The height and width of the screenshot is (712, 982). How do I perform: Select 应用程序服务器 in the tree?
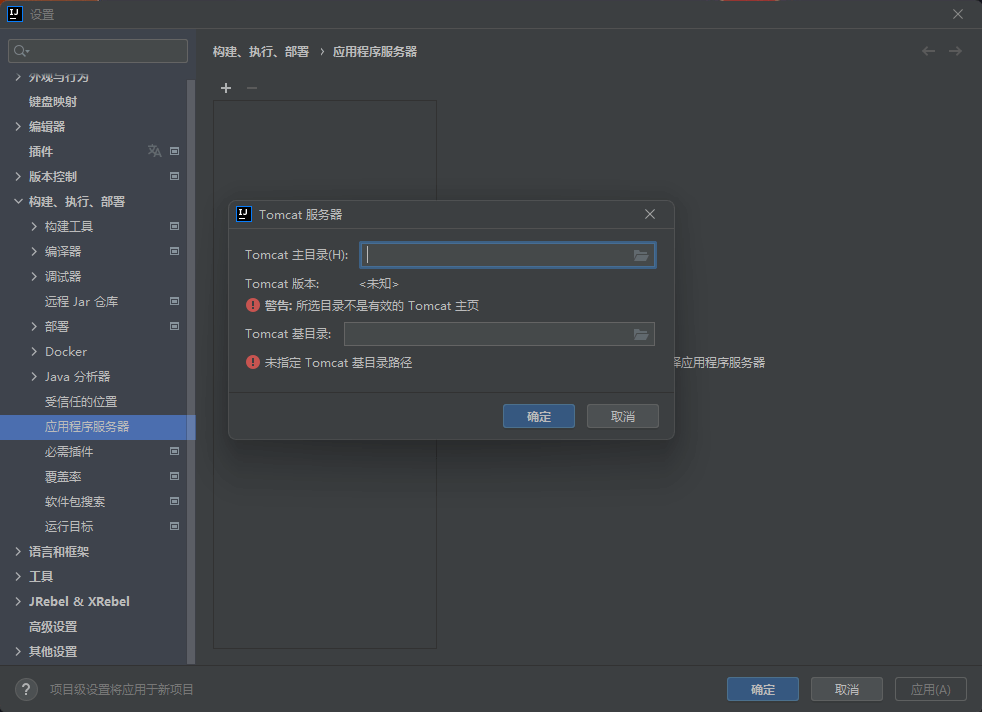point(98,426)
